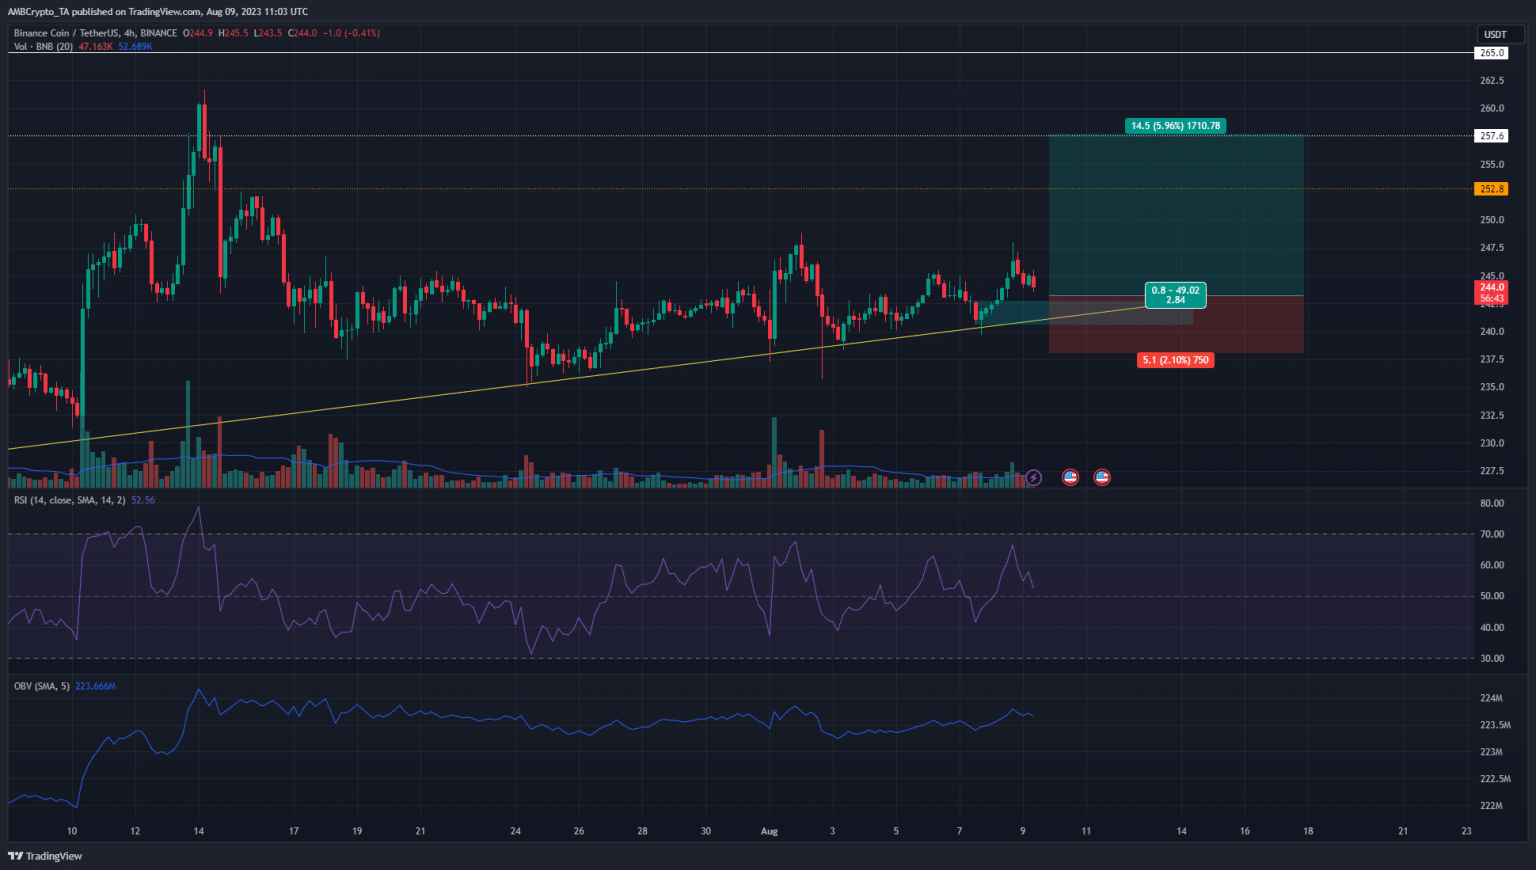Select the 257.6 price level label

point(1491,136)
